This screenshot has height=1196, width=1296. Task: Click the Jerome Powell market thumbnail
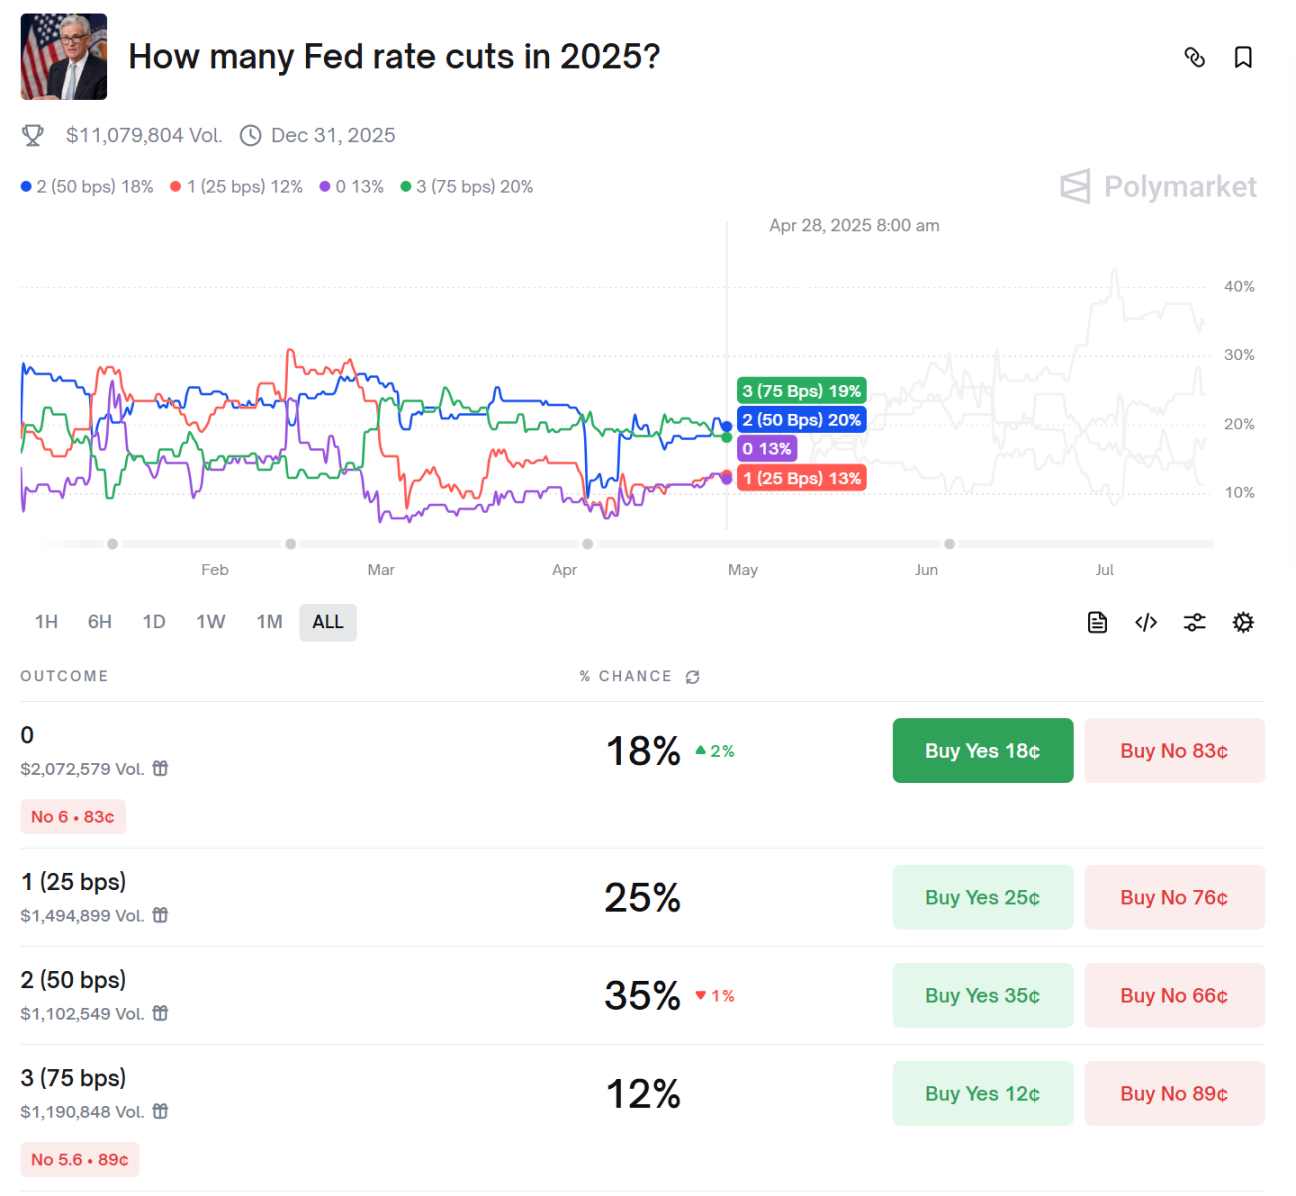64,57
